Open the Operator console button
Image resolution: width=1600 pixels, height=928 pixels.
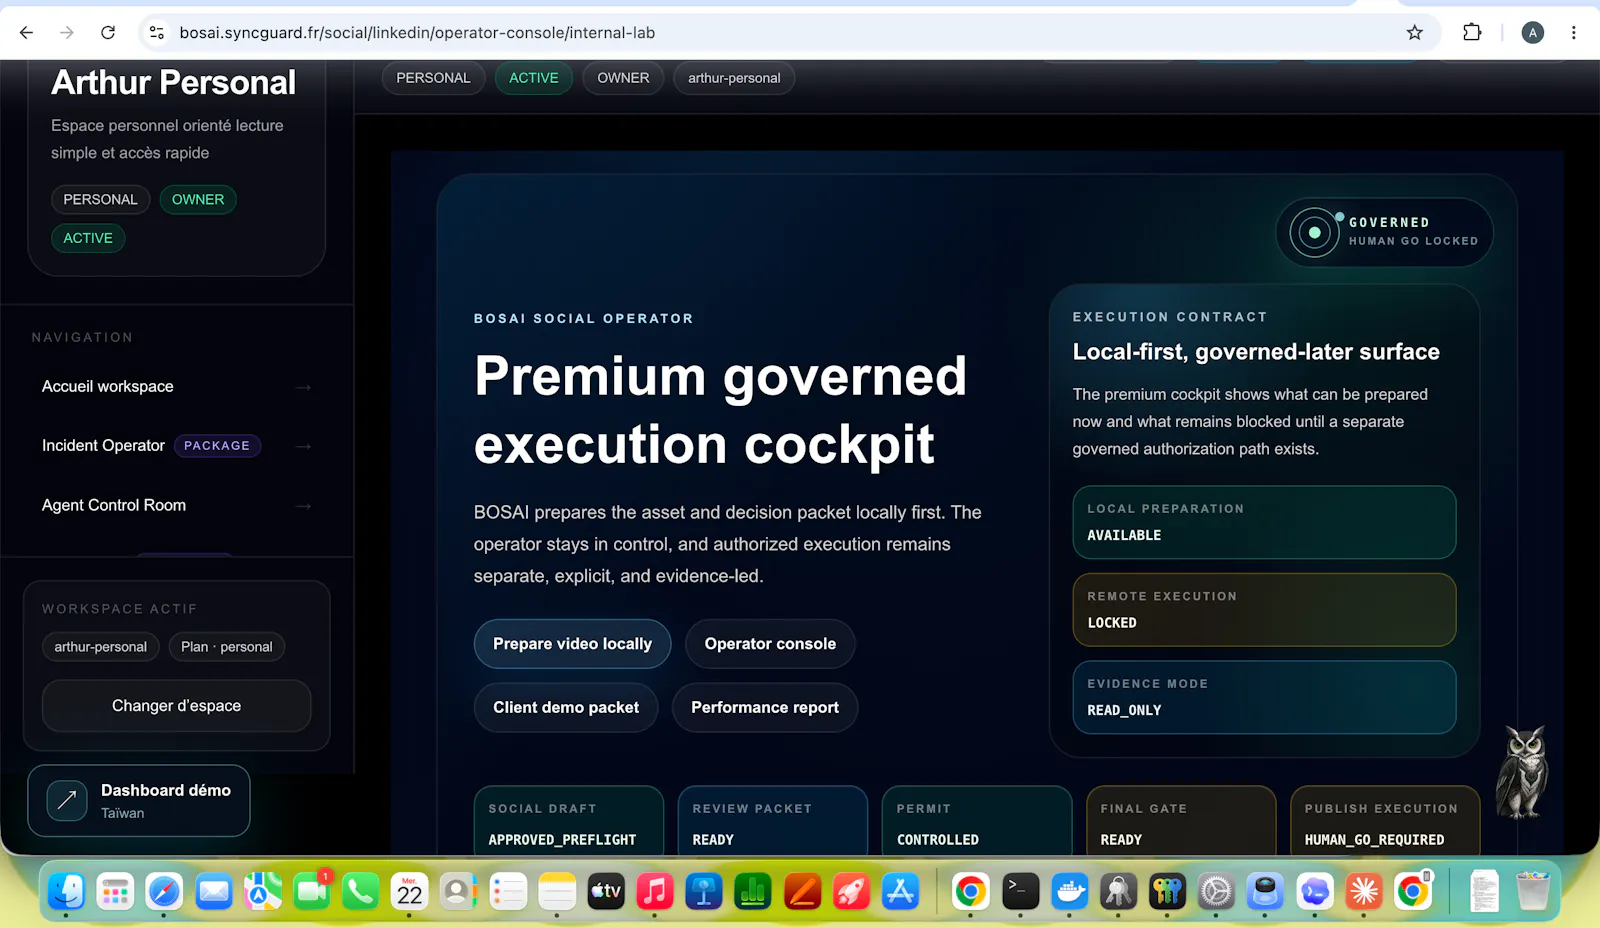point(770,644)
